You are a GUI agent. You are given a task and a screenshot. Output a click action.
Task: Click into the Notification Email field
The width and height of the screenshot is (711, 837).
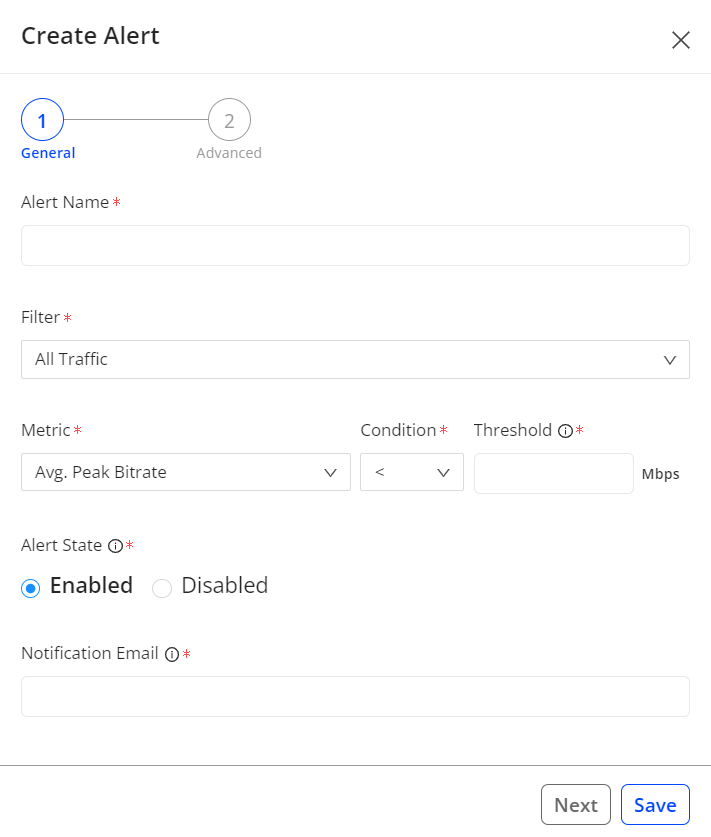[x=355, y=697]
